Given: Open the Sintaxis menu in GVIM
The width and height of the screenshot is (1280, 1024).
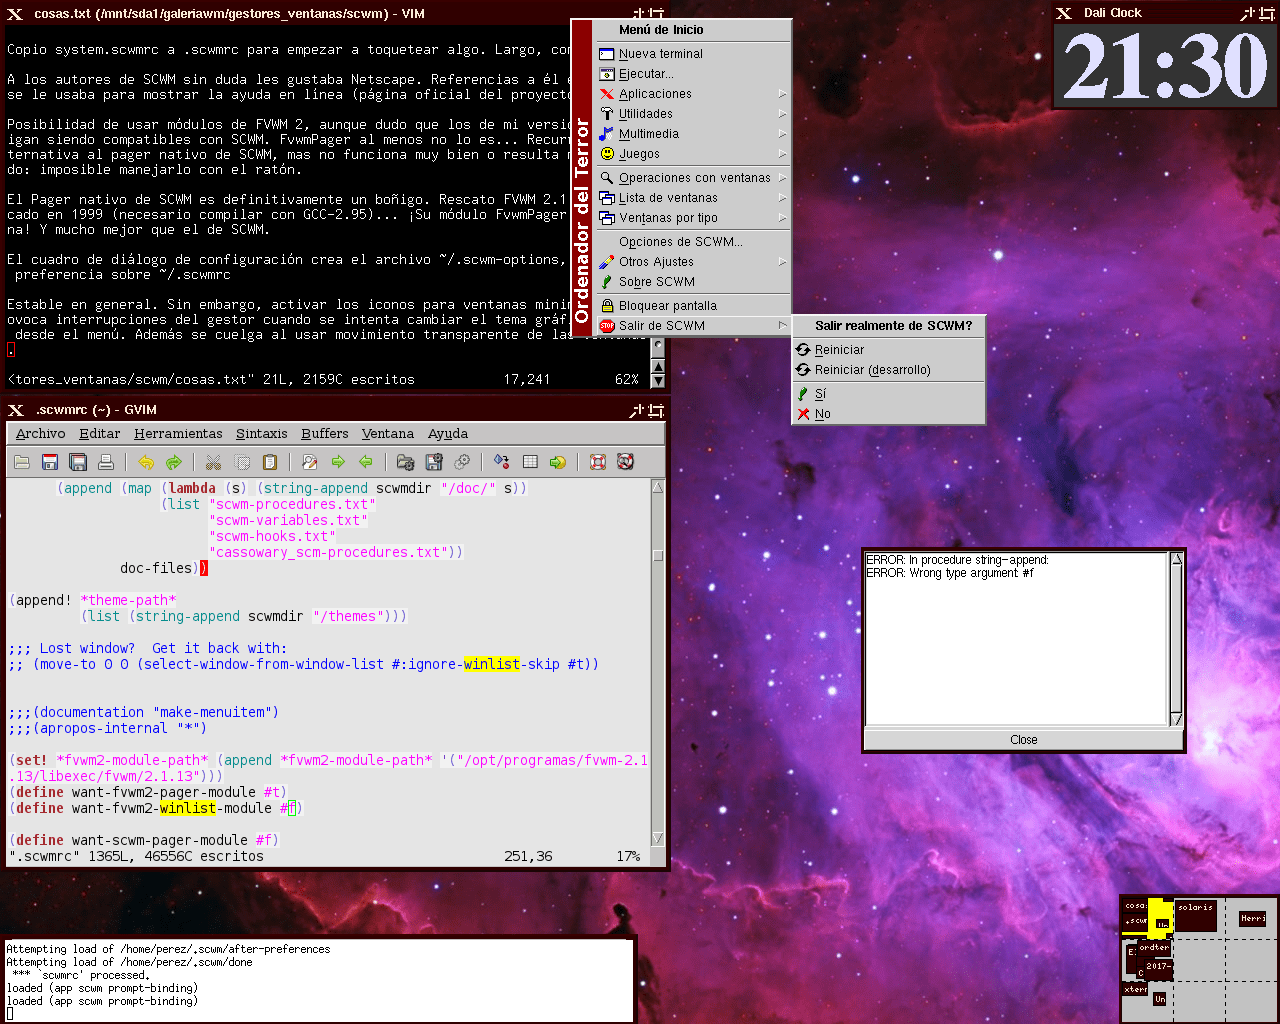Looking at the screenshot, I should click(262, 434).
